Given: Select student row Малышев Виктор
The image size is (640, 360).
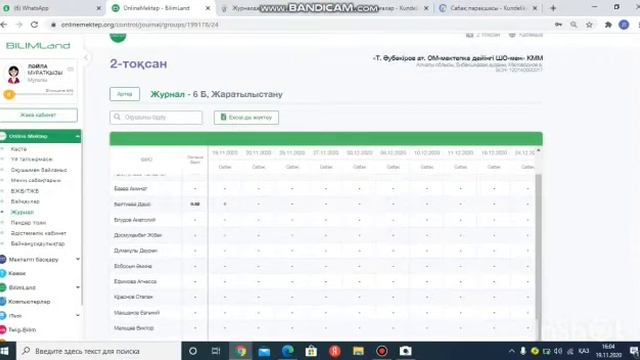Looking at the screenshot, I should [134, 328].
